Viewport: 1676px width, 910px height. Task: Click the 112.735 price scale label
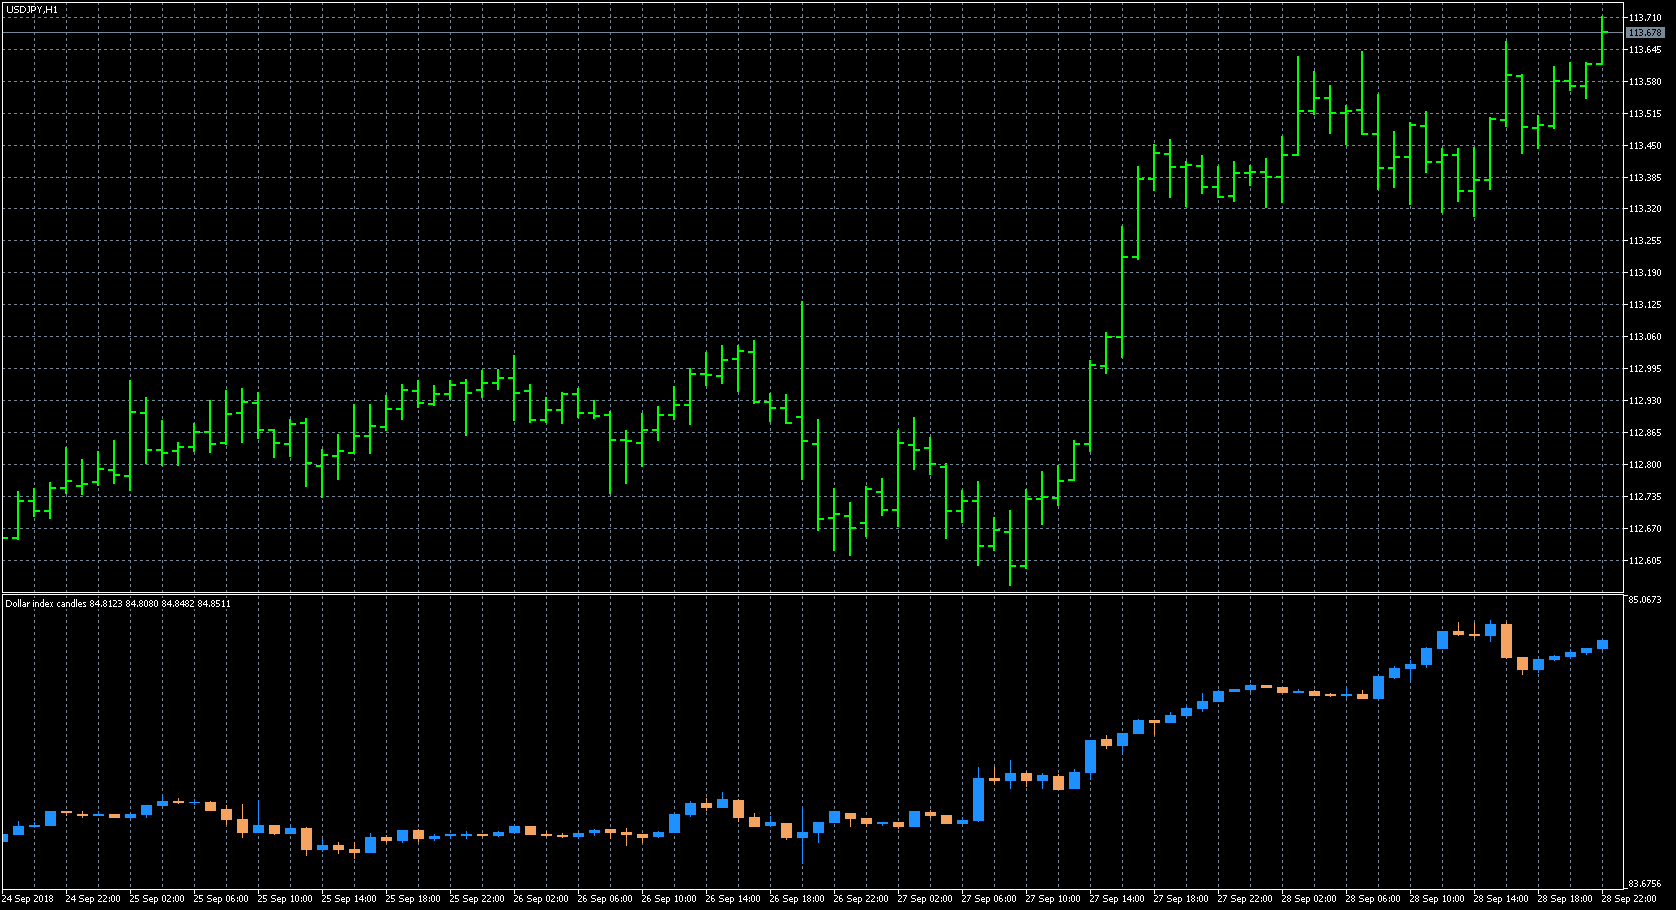coord(1645,497)
